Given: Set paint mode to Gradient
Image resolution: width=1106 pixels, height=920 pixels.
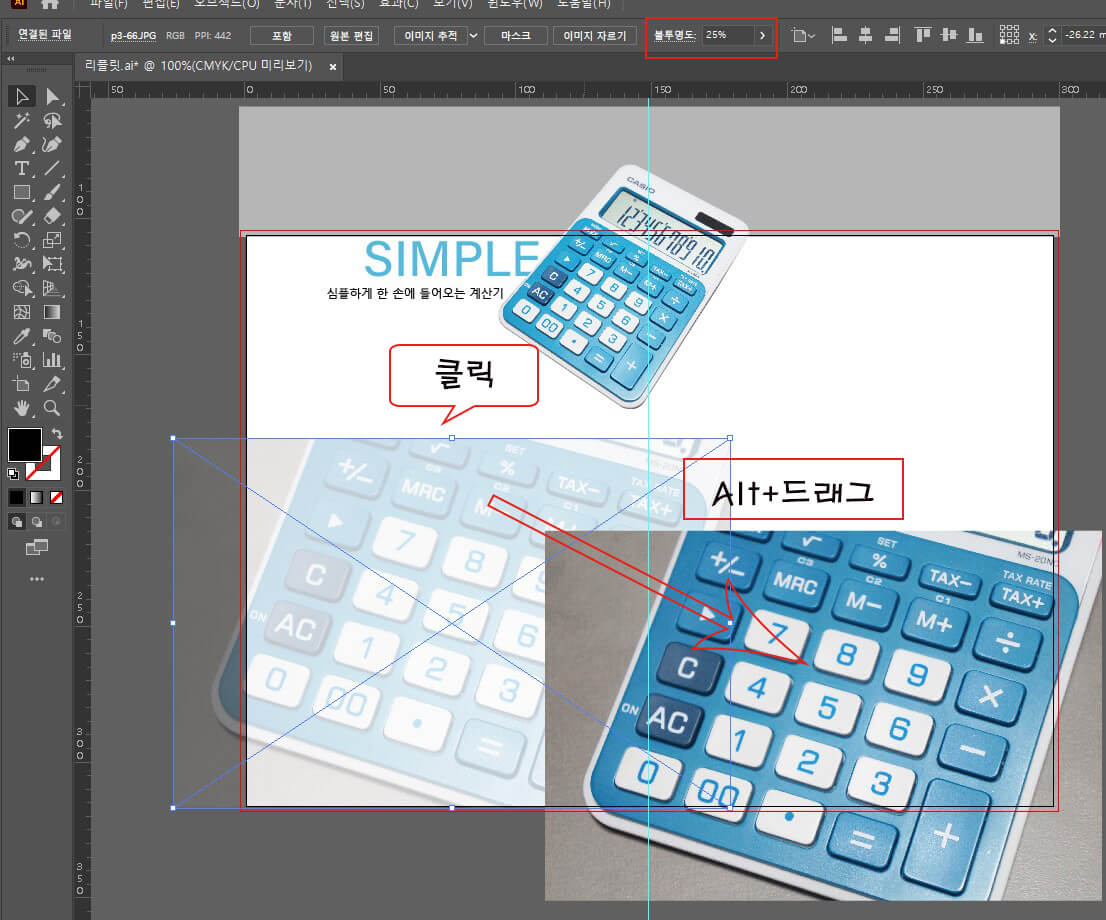Looking at the screenshot, I should coord(37,497).
